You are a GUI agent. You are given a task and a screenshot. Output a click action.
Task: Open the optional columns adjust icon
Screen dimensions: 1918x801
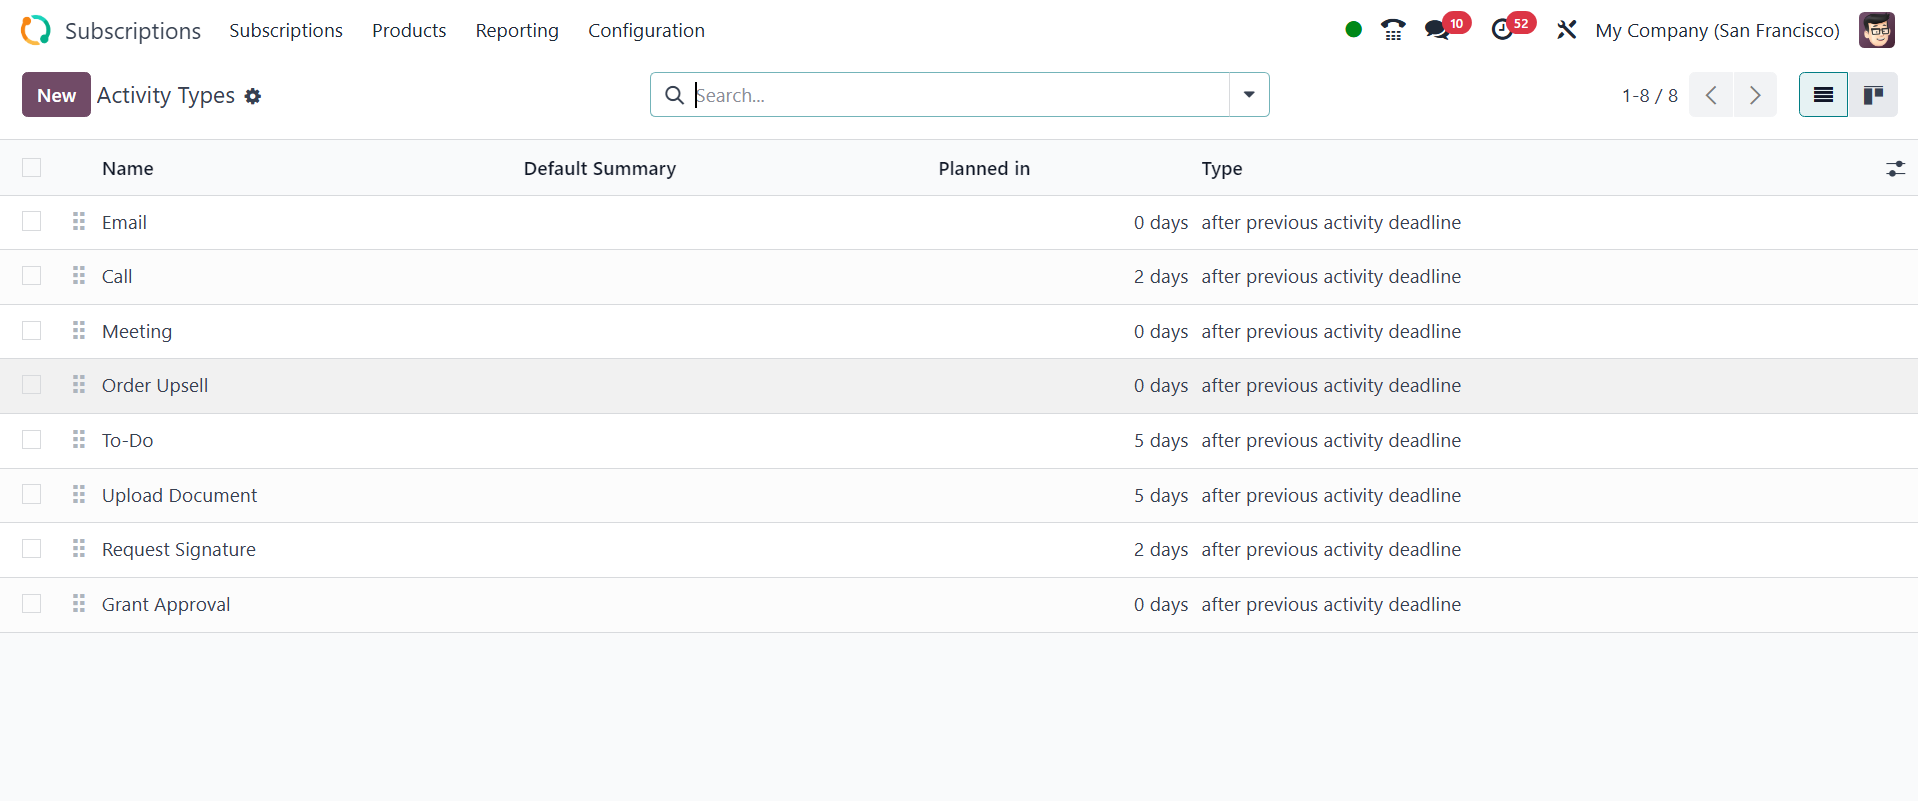(1895, 169)
